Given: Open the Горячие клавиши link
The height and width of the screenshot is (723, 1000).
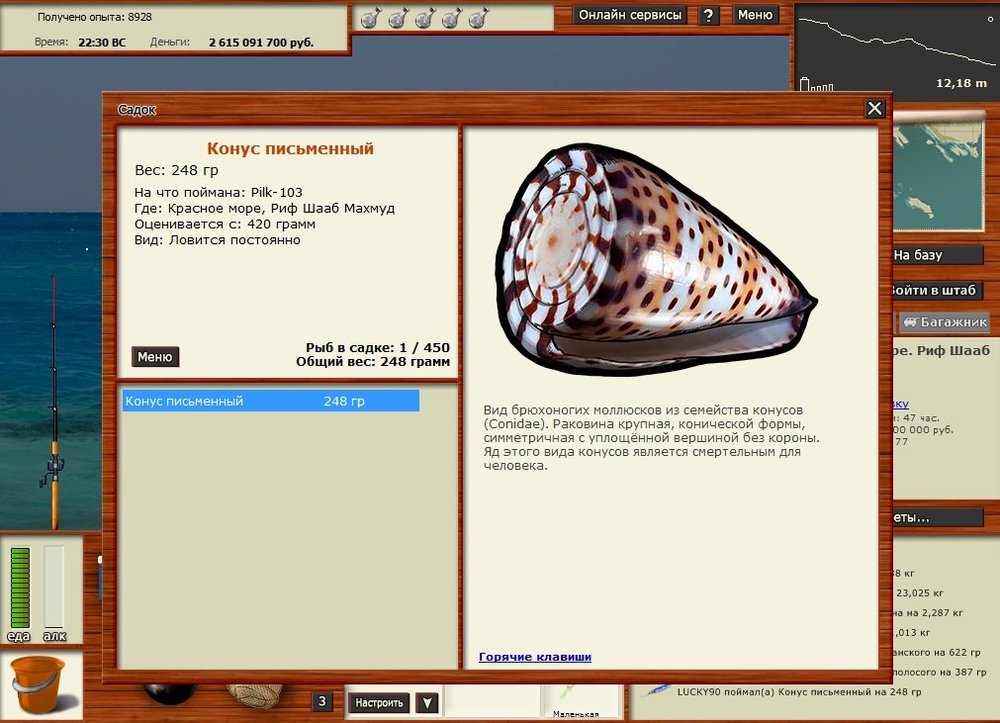Looking at the screenshot, I should (535, 657).
